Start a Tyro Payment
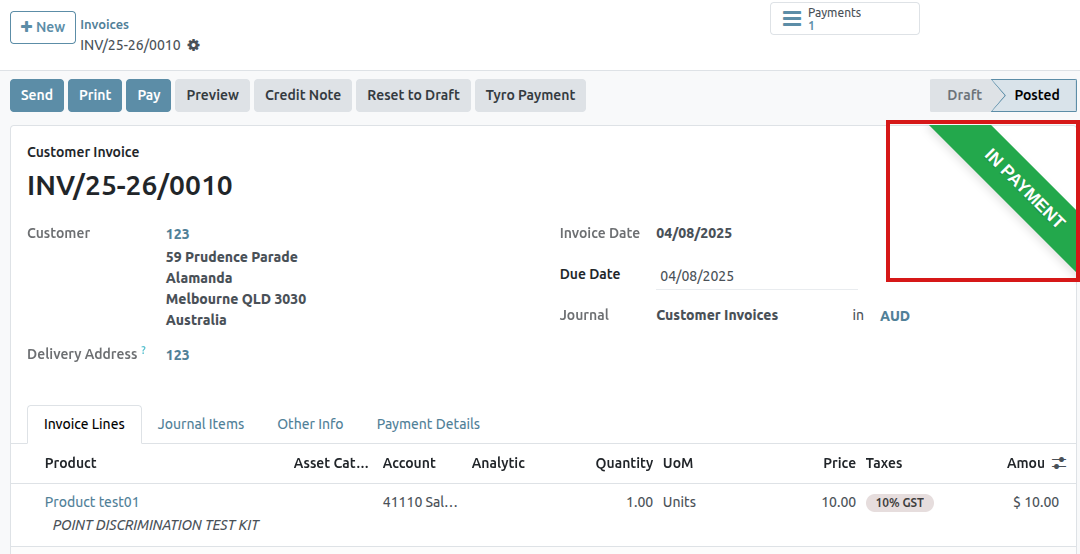 530,95
